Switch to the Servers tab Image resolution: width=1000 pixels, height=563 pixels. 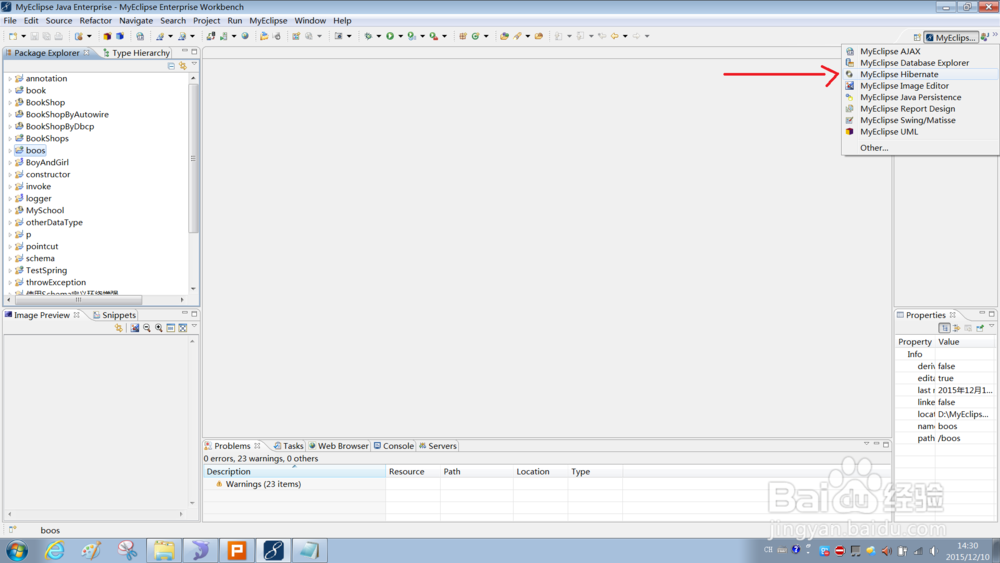click(438, 446)
